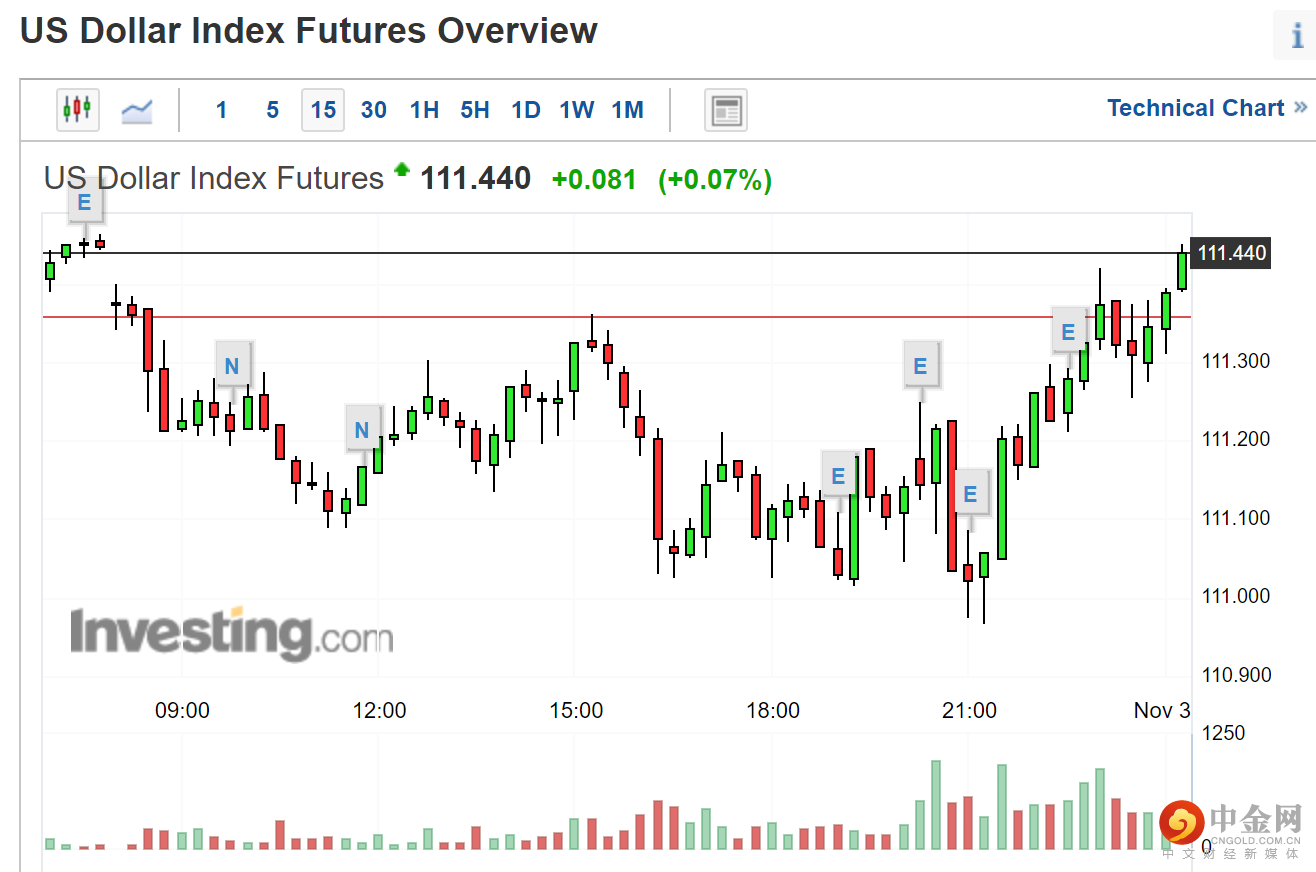Select the 1D daily interval
1316x872 pixels.
[x=526, y=110]
